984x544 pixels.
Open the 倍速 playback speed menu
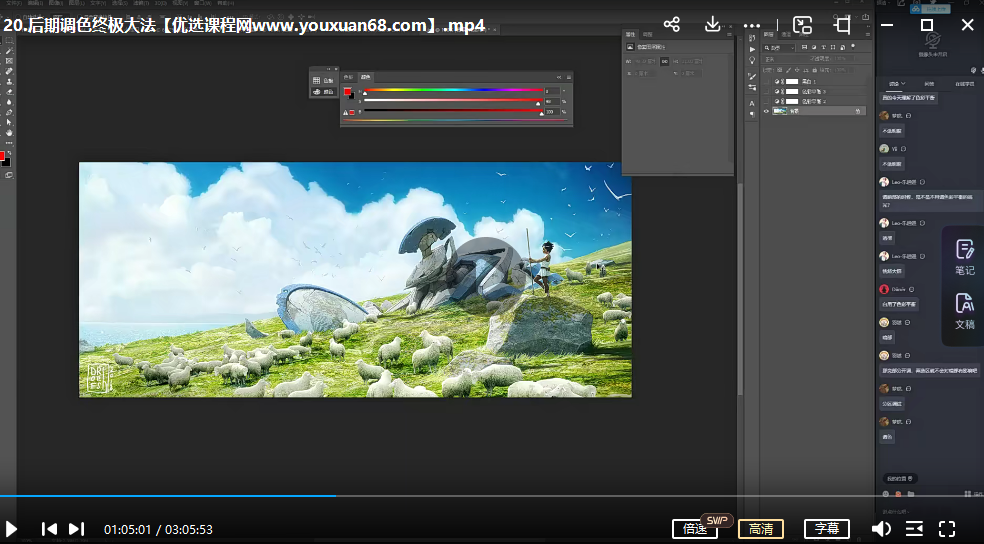tap(696, 529)
